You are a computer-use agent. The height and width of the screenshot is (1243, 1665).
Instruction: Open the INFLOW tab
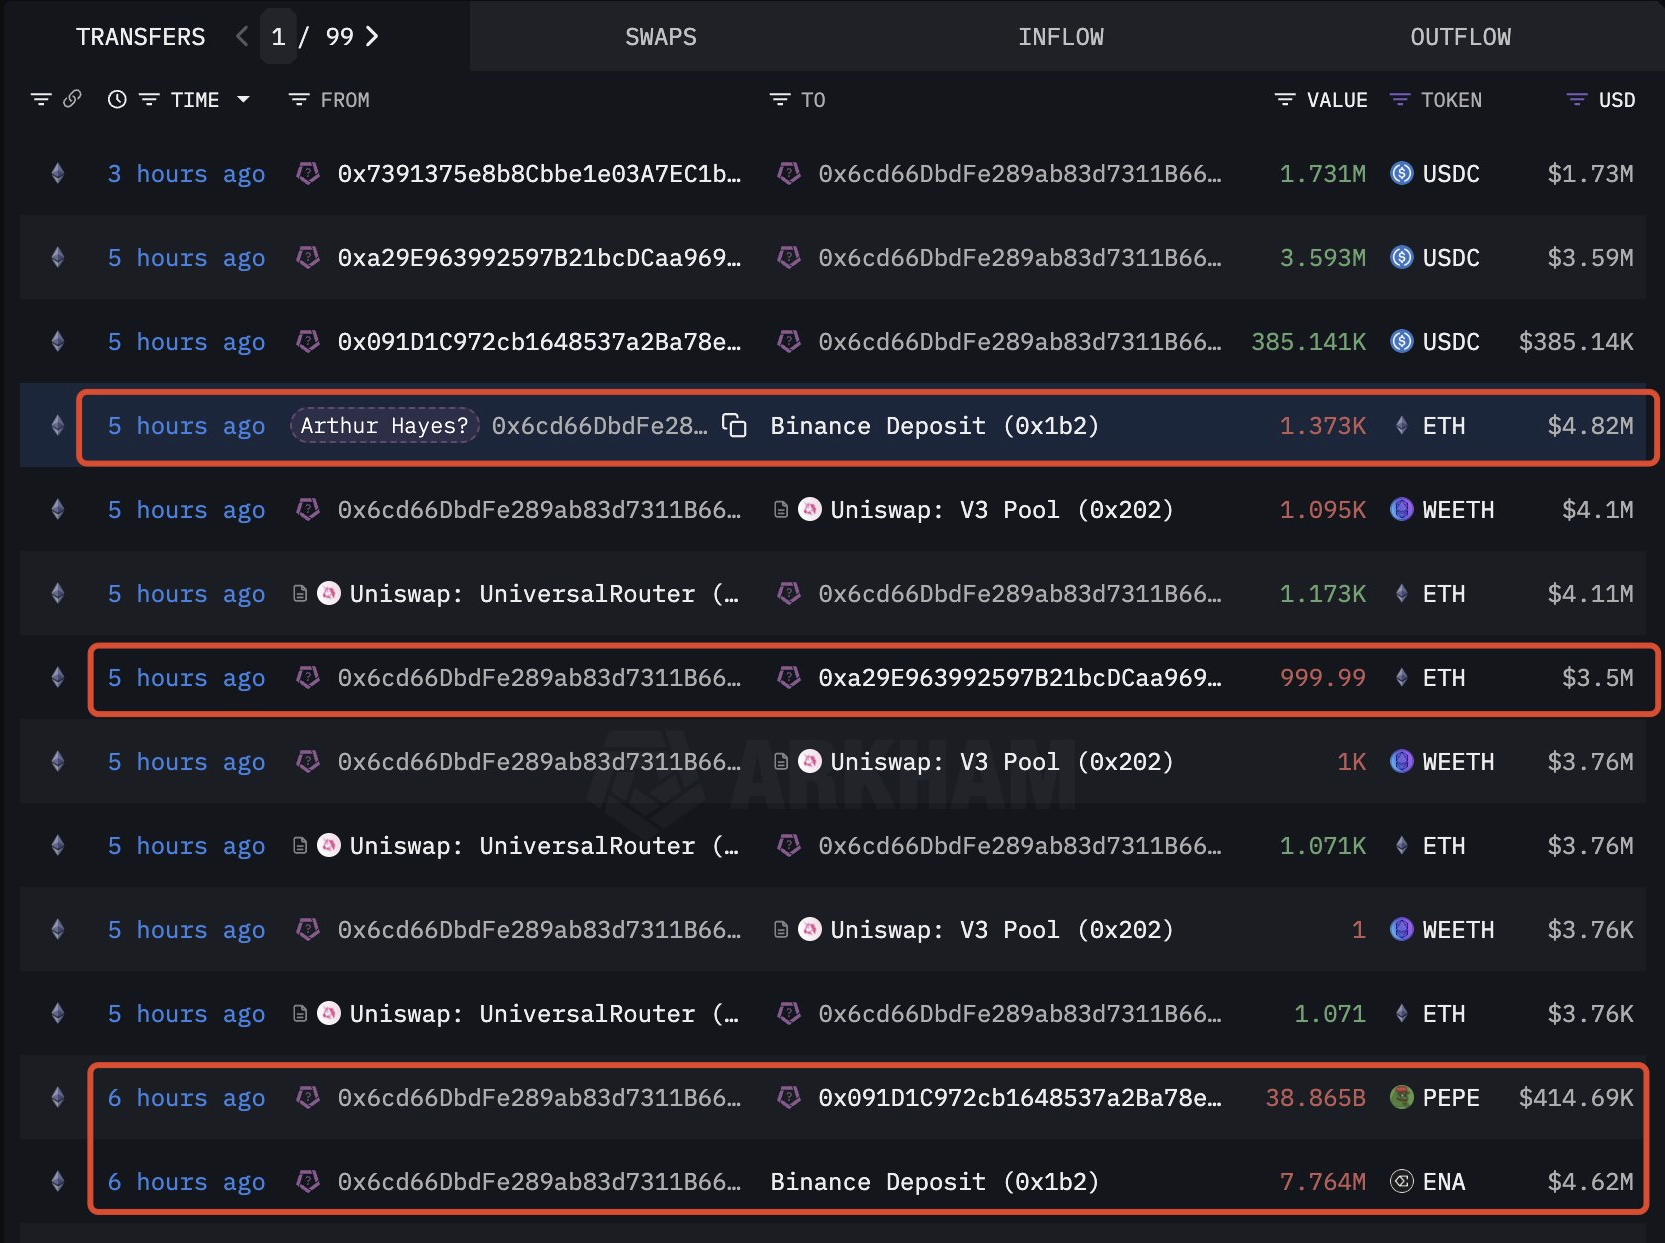pyautogui.click(x=1060, y=37)
